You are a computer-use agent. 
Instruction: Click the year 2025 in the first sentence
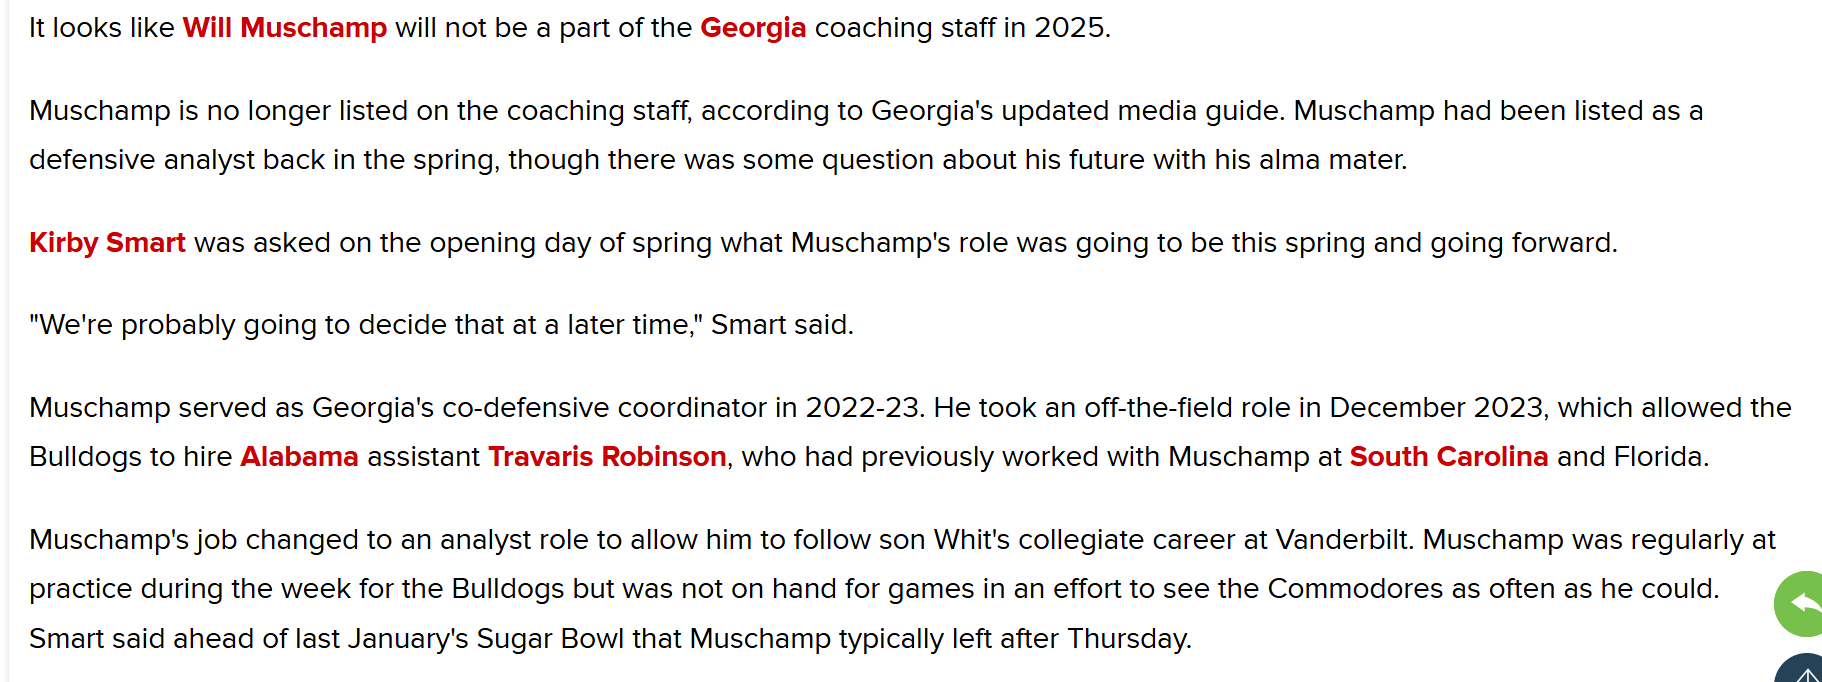(x=1068, y=28)
